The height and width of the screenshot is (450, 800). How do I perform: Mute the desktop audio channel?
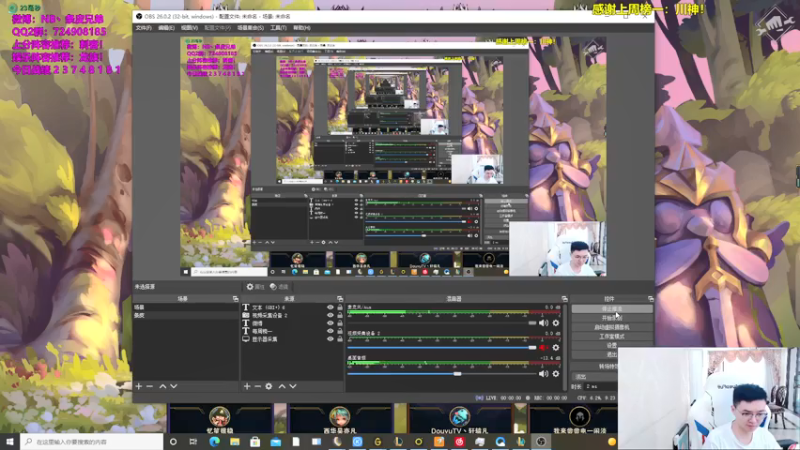click(x=543, y=374)
